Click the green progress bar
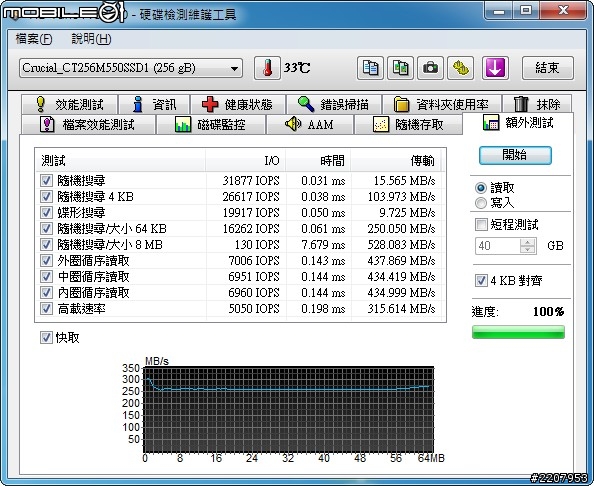Viewport: 594px width, 486px height. click(x=518, y=332)
